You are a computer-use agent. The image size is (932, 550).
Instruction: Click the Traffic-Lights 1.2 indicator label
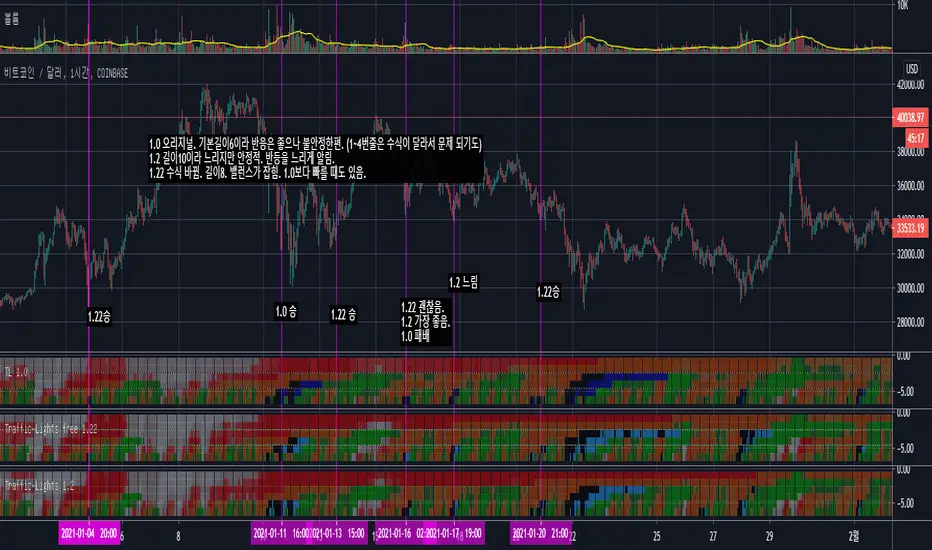39,486
